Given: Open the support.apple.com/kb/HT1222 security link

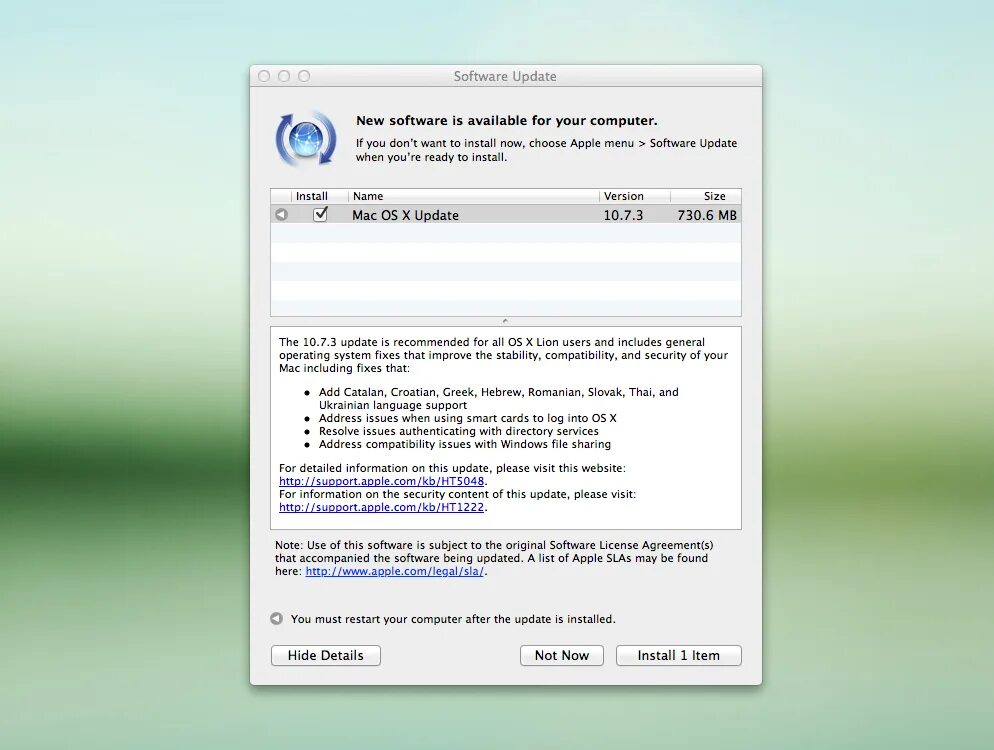Looking at the screenshot, I should click(x=382, y=507).
